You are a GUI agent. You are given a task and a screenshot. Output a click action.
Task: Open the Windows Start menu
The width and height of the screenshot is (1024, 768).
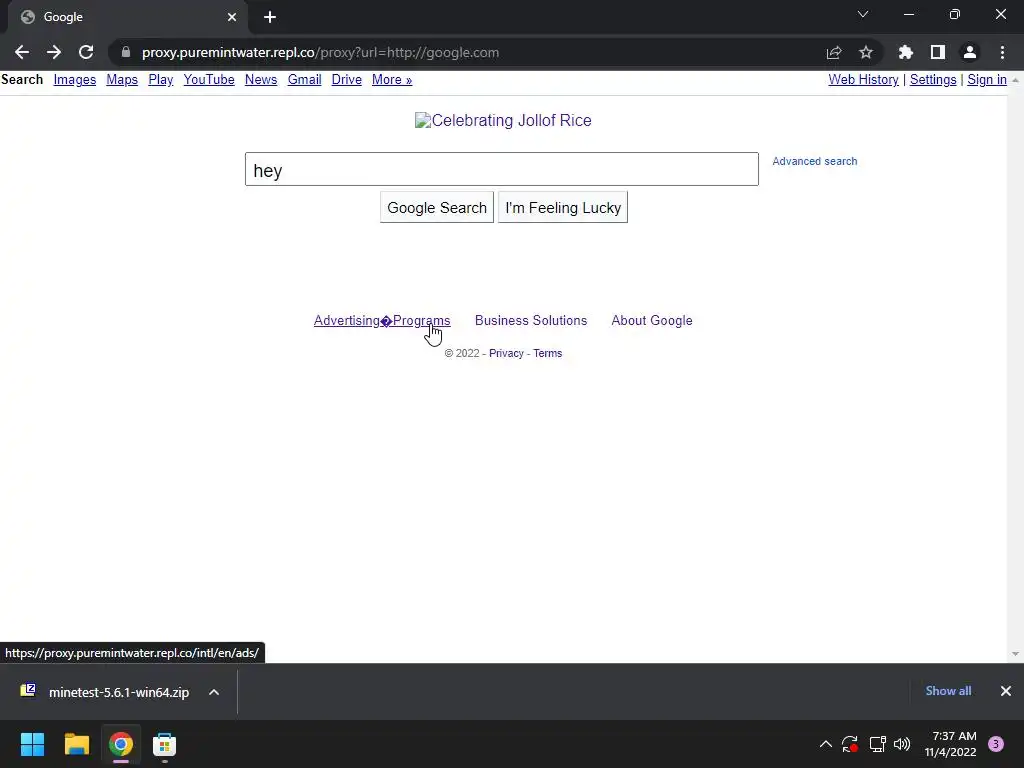pyautogui.click(x=32, y=744)
